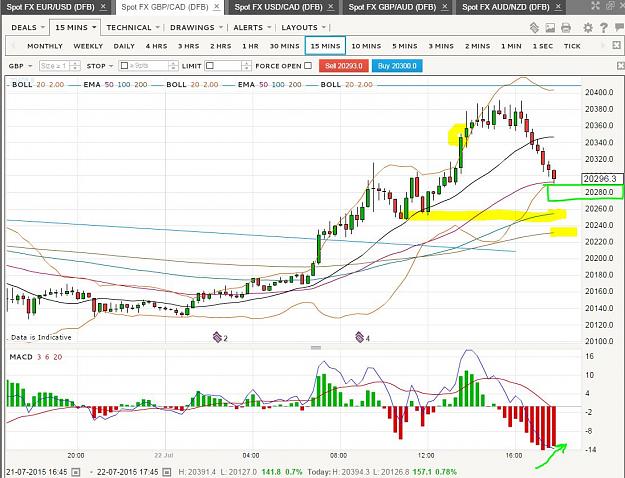Close the EUR/USD tab
This screenshot has width=625, height=478.
(103, 7)
